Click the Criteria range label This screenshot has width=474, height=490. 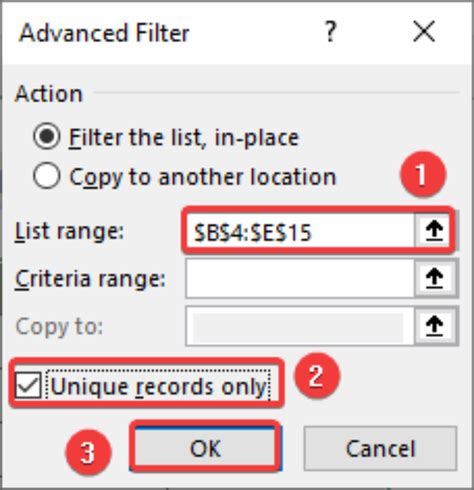click(90, 279)
